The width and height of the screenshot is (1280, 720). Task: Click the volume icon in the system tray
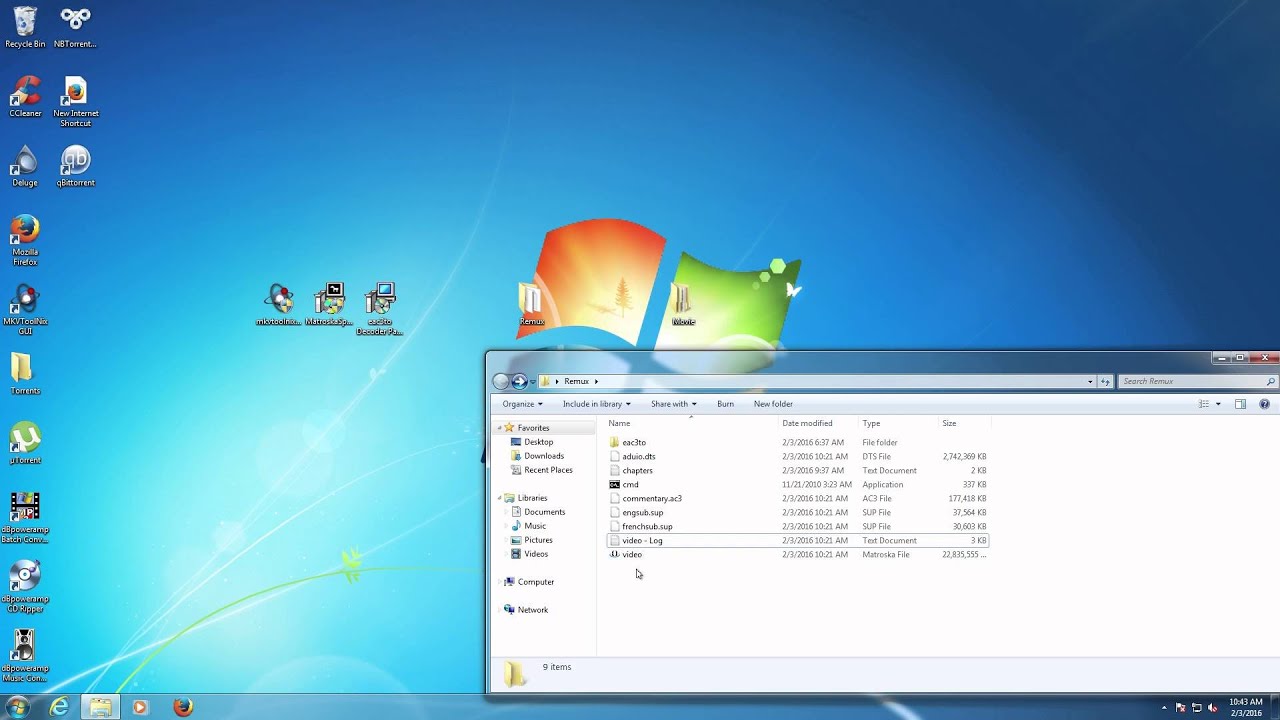coord(1213,707)
